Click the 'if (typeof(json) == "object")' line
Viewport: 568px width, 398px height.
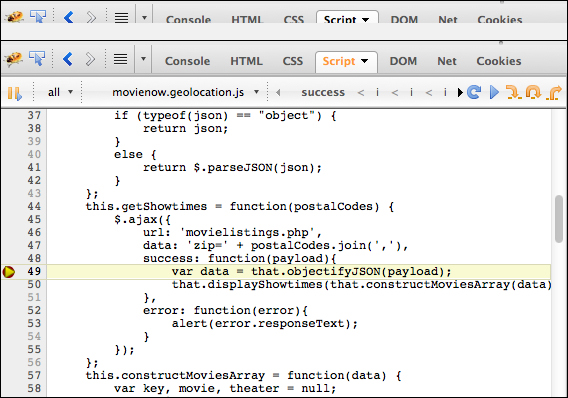point(225,116)
